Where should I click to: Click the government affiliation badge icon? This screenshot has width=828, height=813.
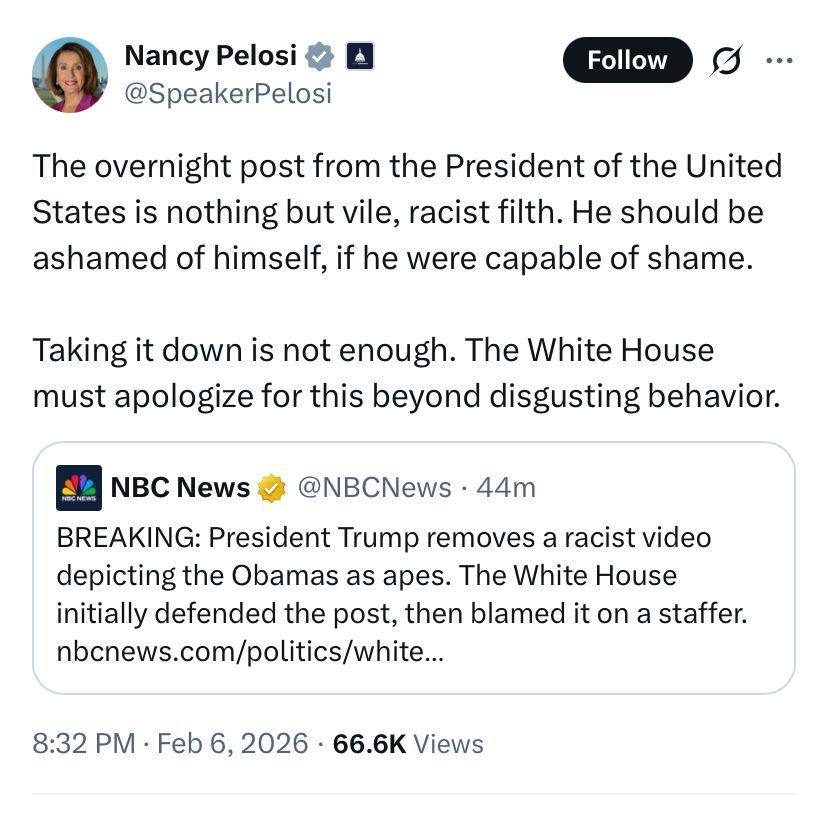tap(360, 57)
